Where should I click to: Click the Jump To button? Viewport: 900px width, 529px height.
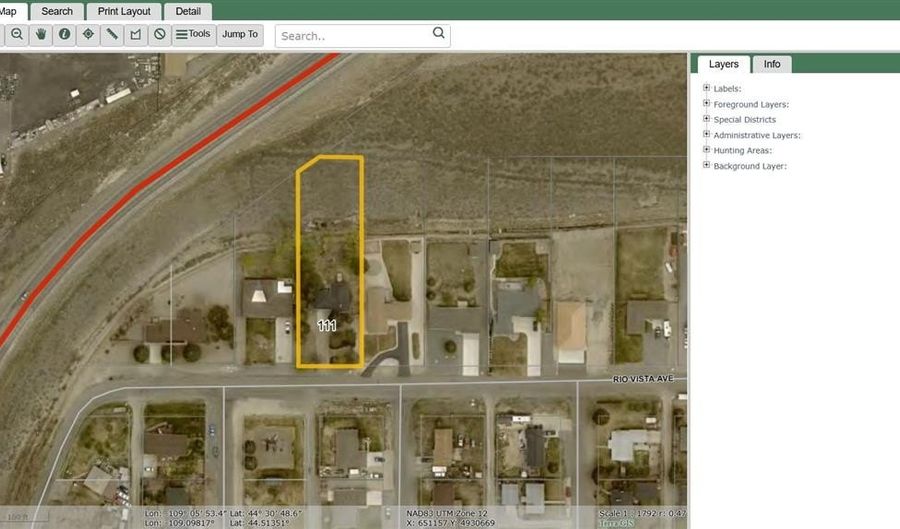[x=240, y=34]
